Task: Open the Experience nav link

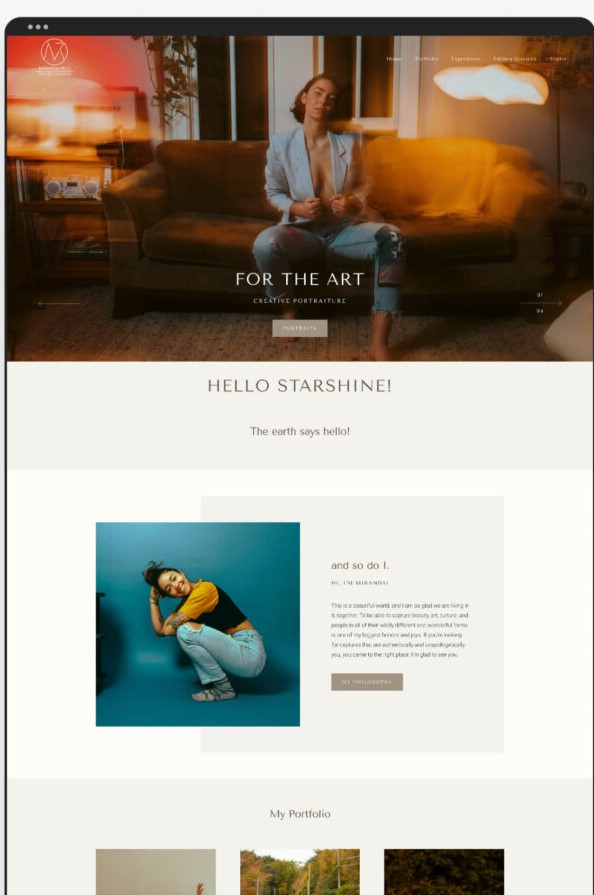Action: (x=466, y=59)
